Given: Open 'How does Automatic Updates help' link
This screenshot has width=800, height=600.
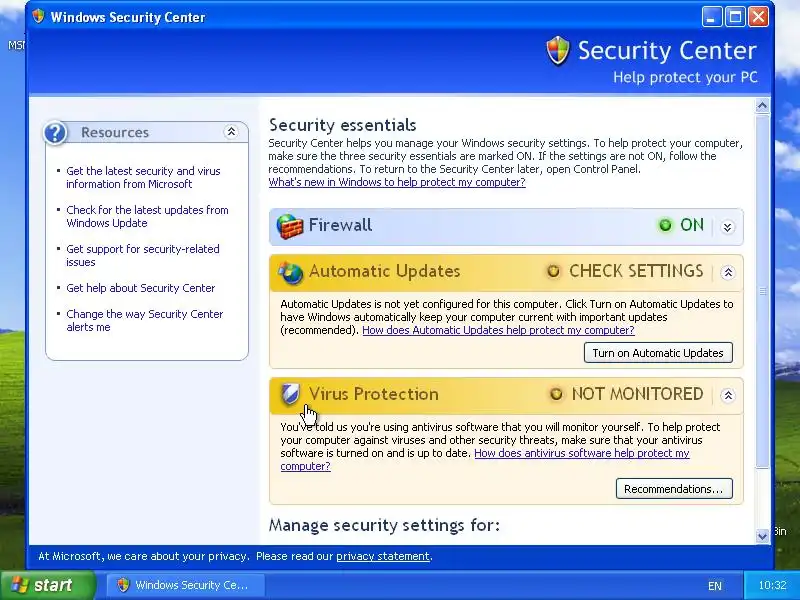Looking at the screenshot, I should pos(498,330).
